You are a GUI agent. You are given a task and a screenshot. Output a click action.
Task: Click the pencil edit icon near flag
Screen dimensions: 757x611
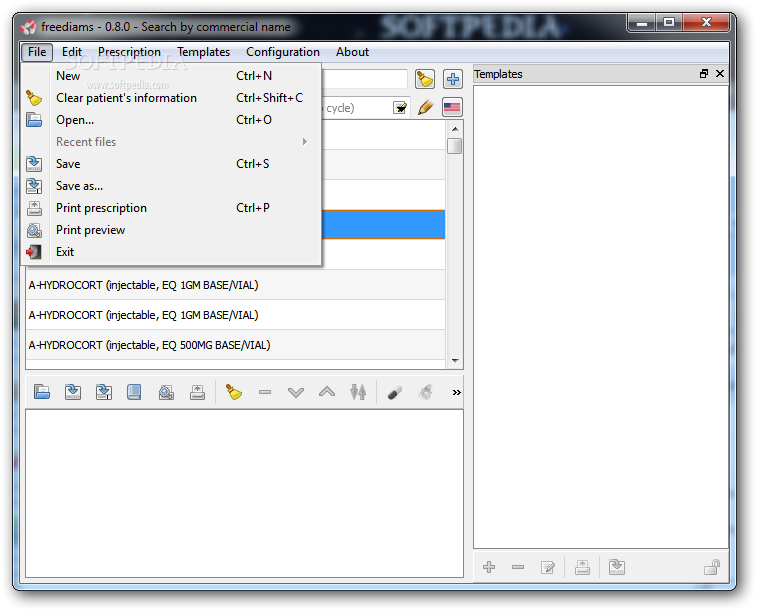[x=425, y=108]
